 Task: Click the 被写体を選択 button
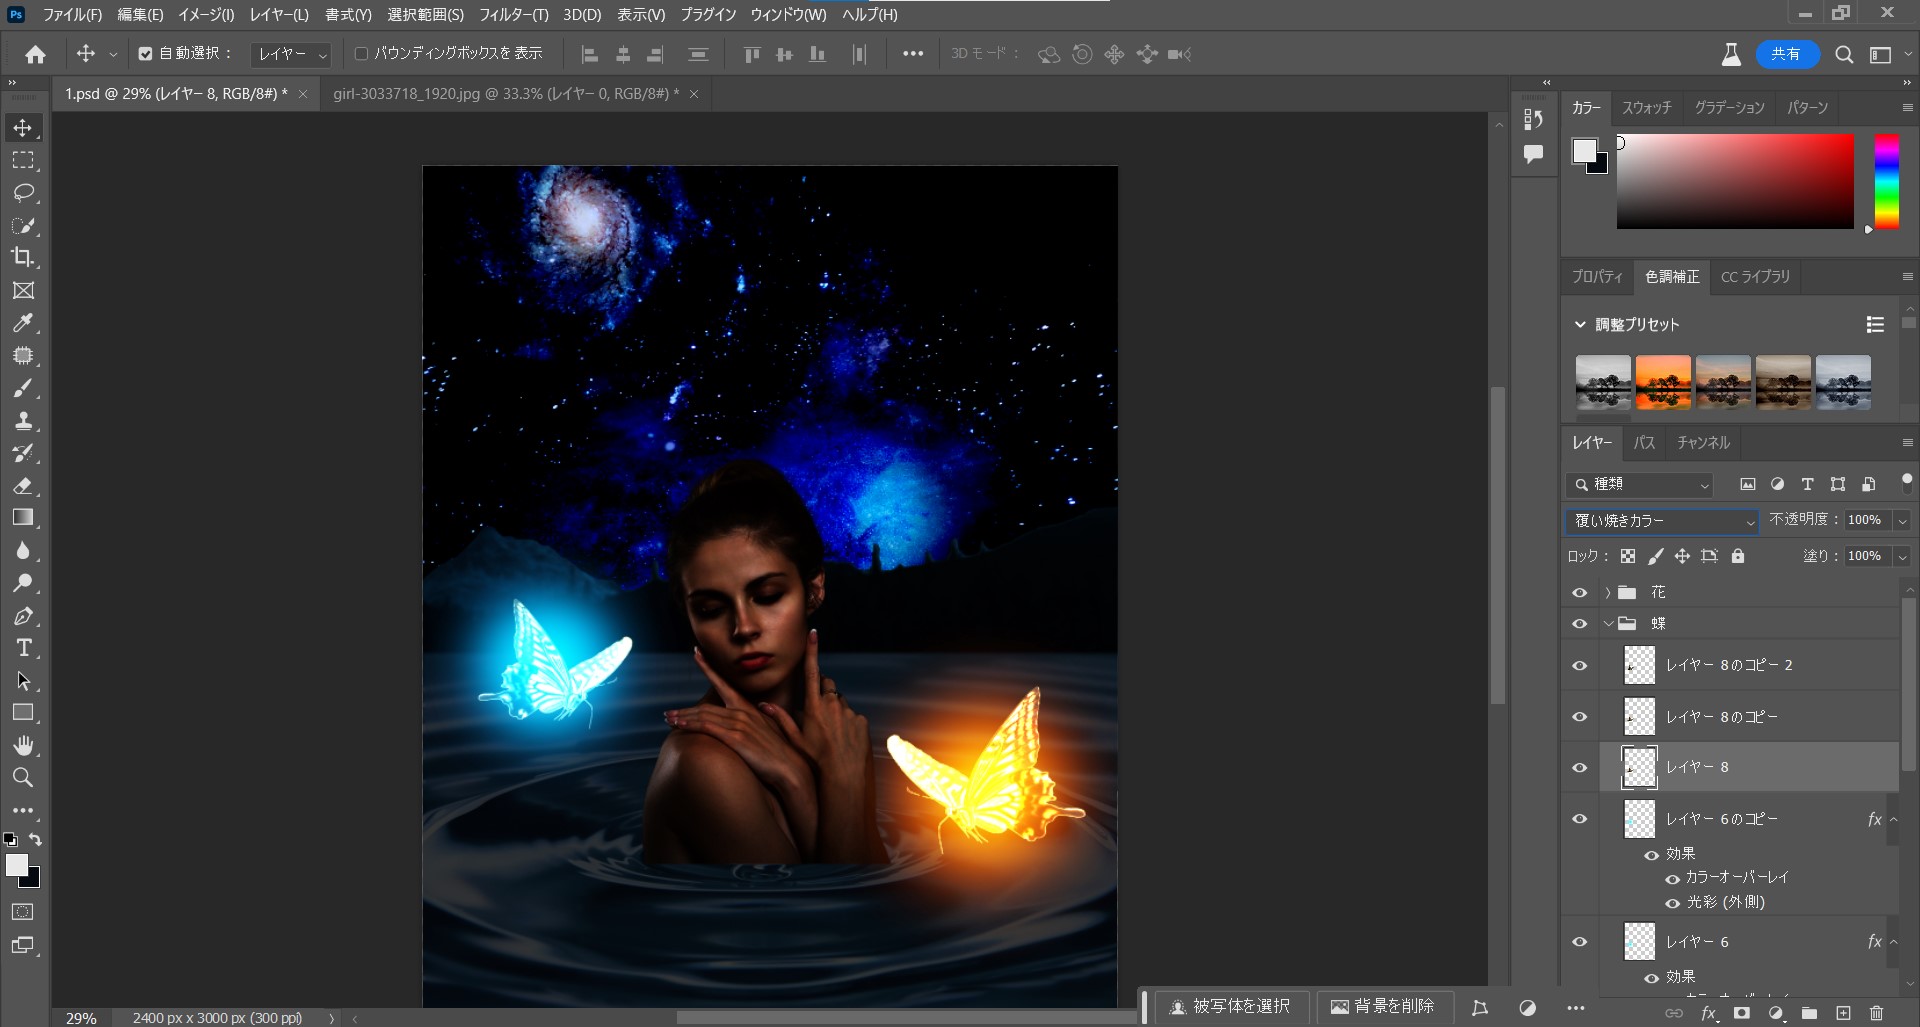click(1229, 1006)
